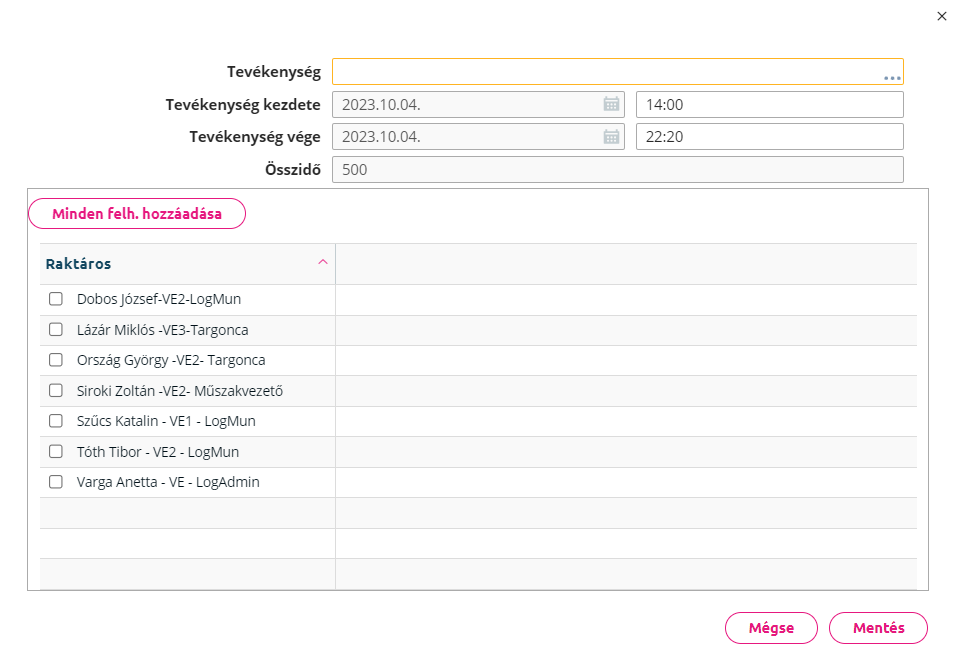Close the dialog with the X icon
Viewport: 955px width, 653px height.
942,16
